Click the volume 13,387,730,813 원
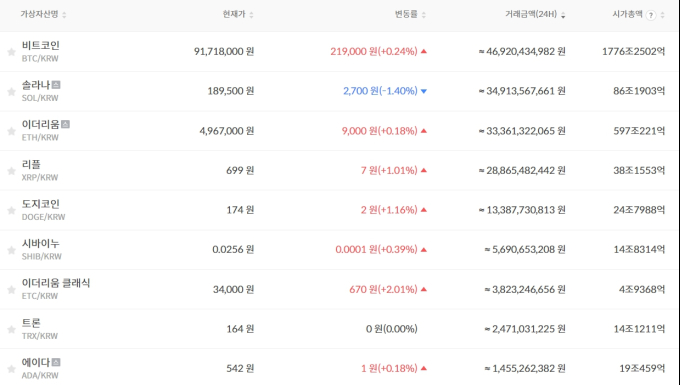This screenshot has width=680, height=385. click(x=522, y=210)
